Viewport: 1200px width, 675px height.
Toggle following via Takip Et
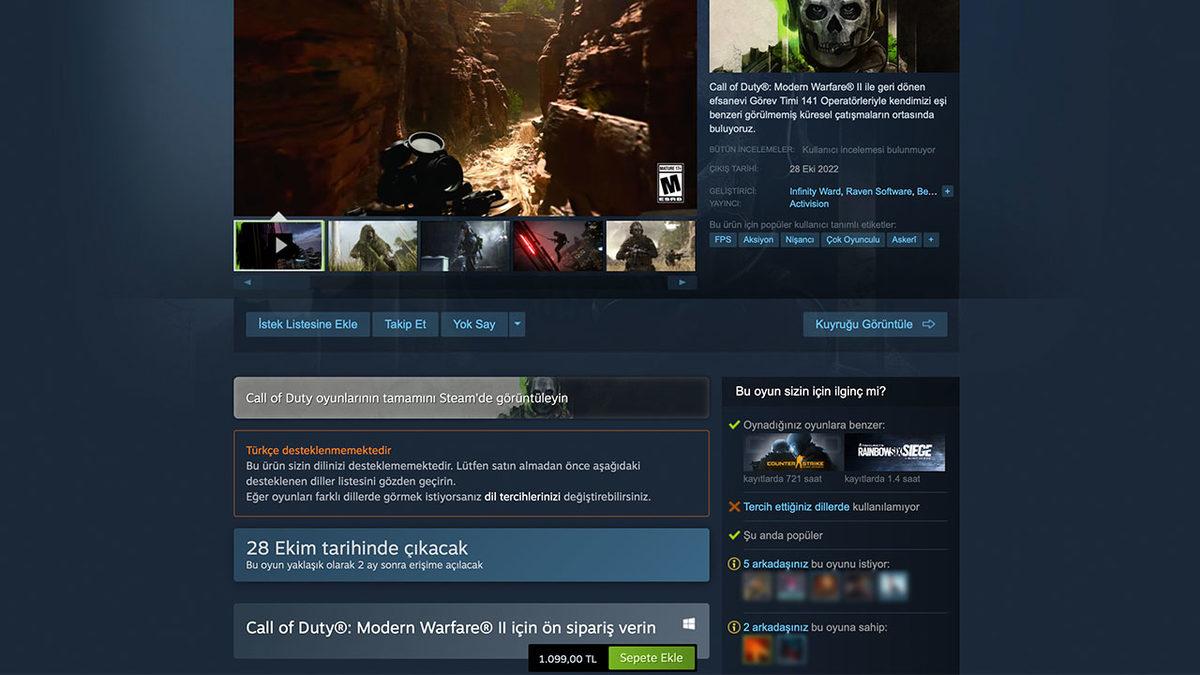(405, 323)
